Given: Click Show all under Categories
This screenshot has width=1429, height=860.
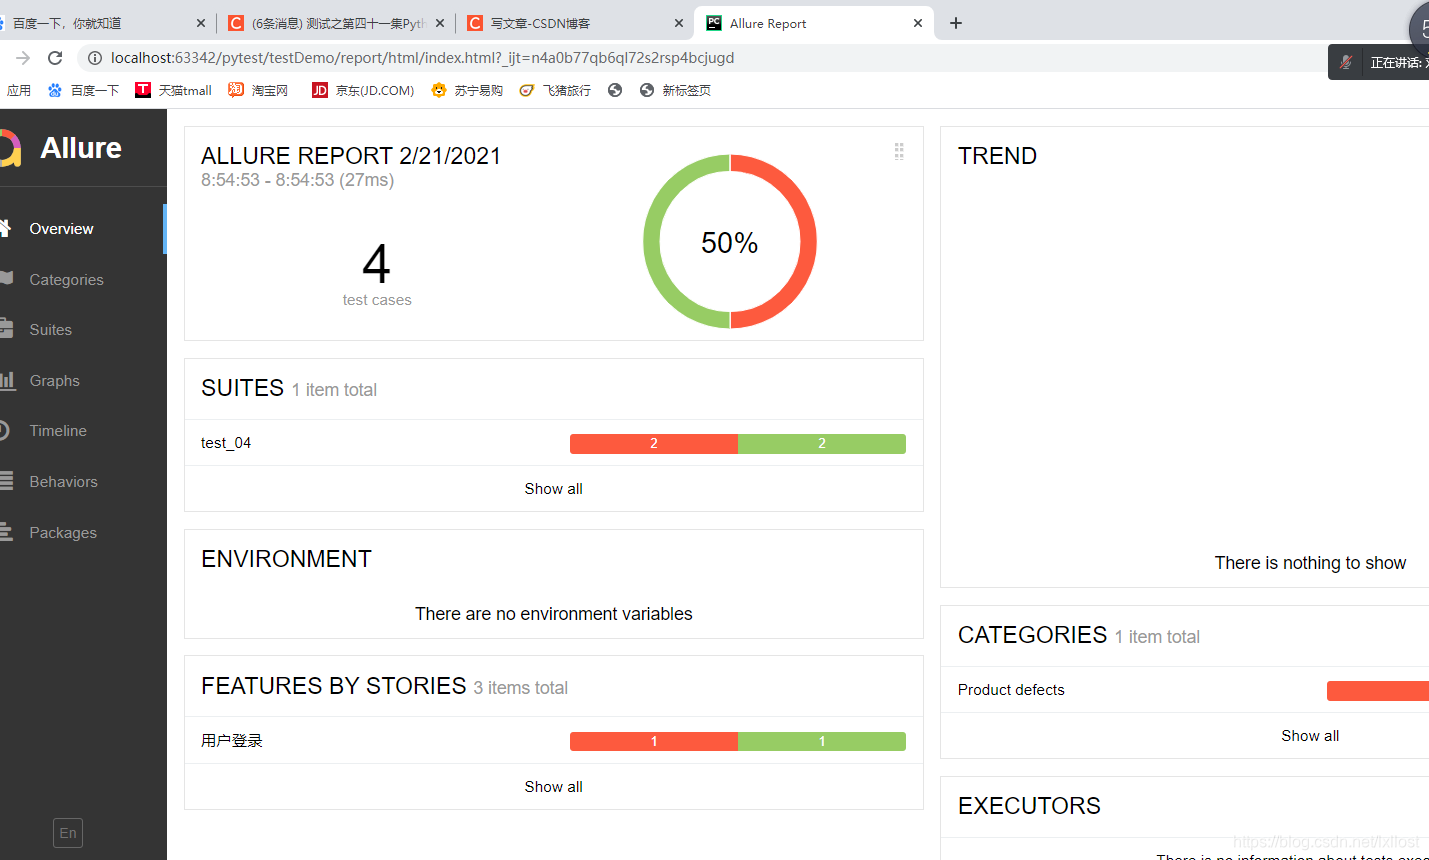Looking at the screenshot, I should [x=1310, y=736].
